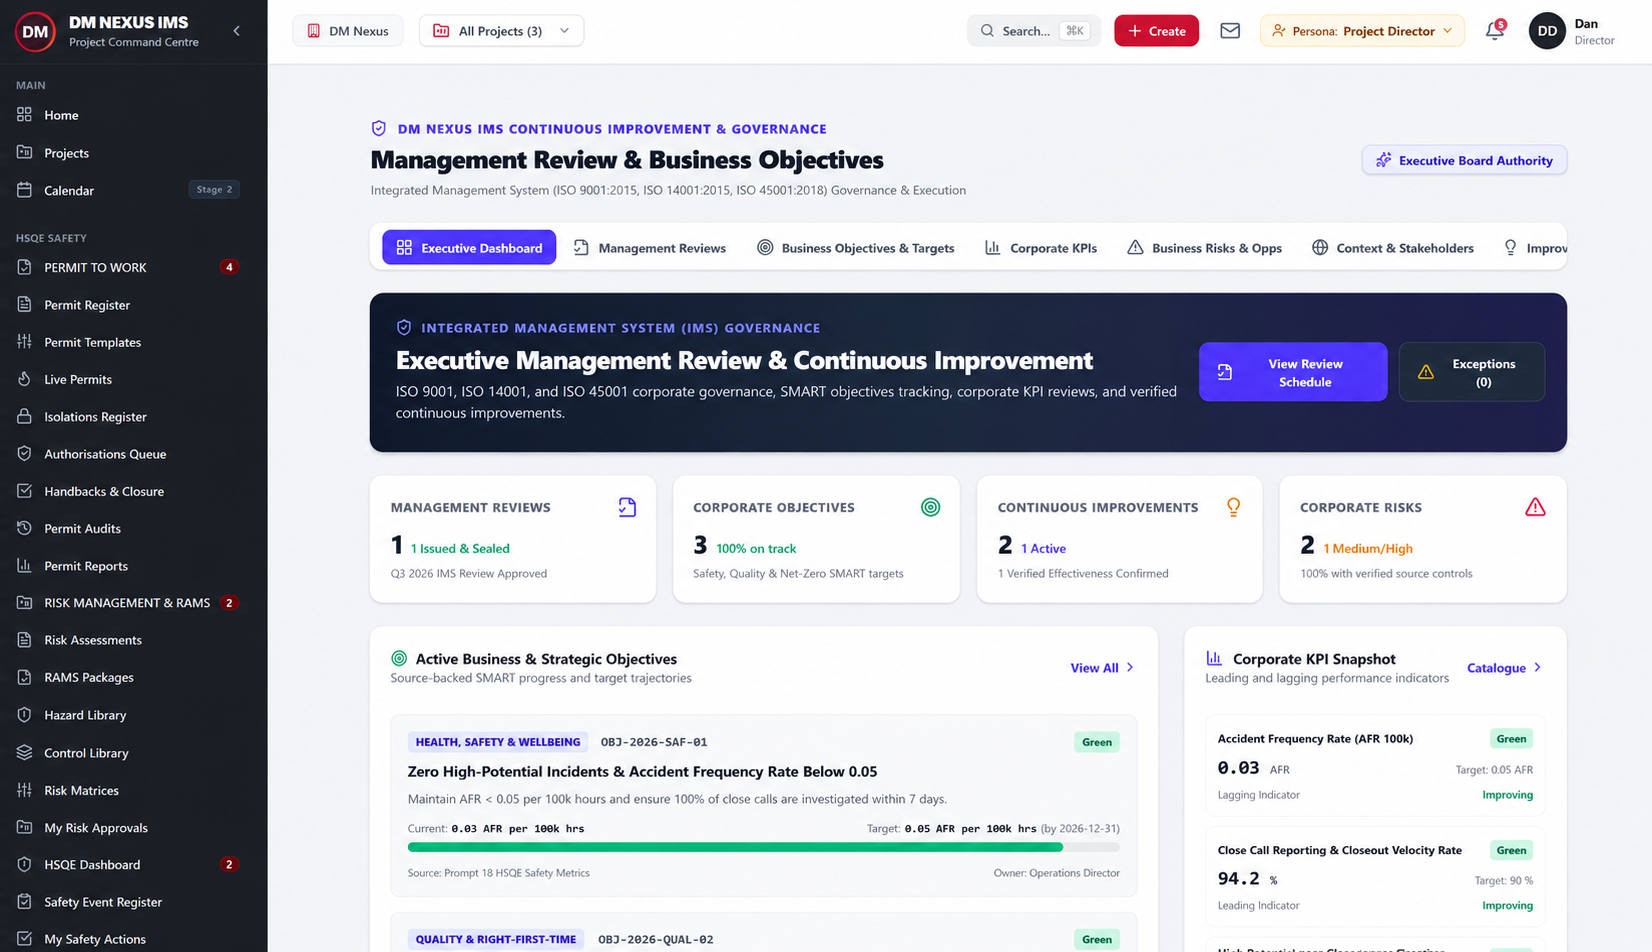
Task: Click the View All chevron link
Action: coord(1102,668)
